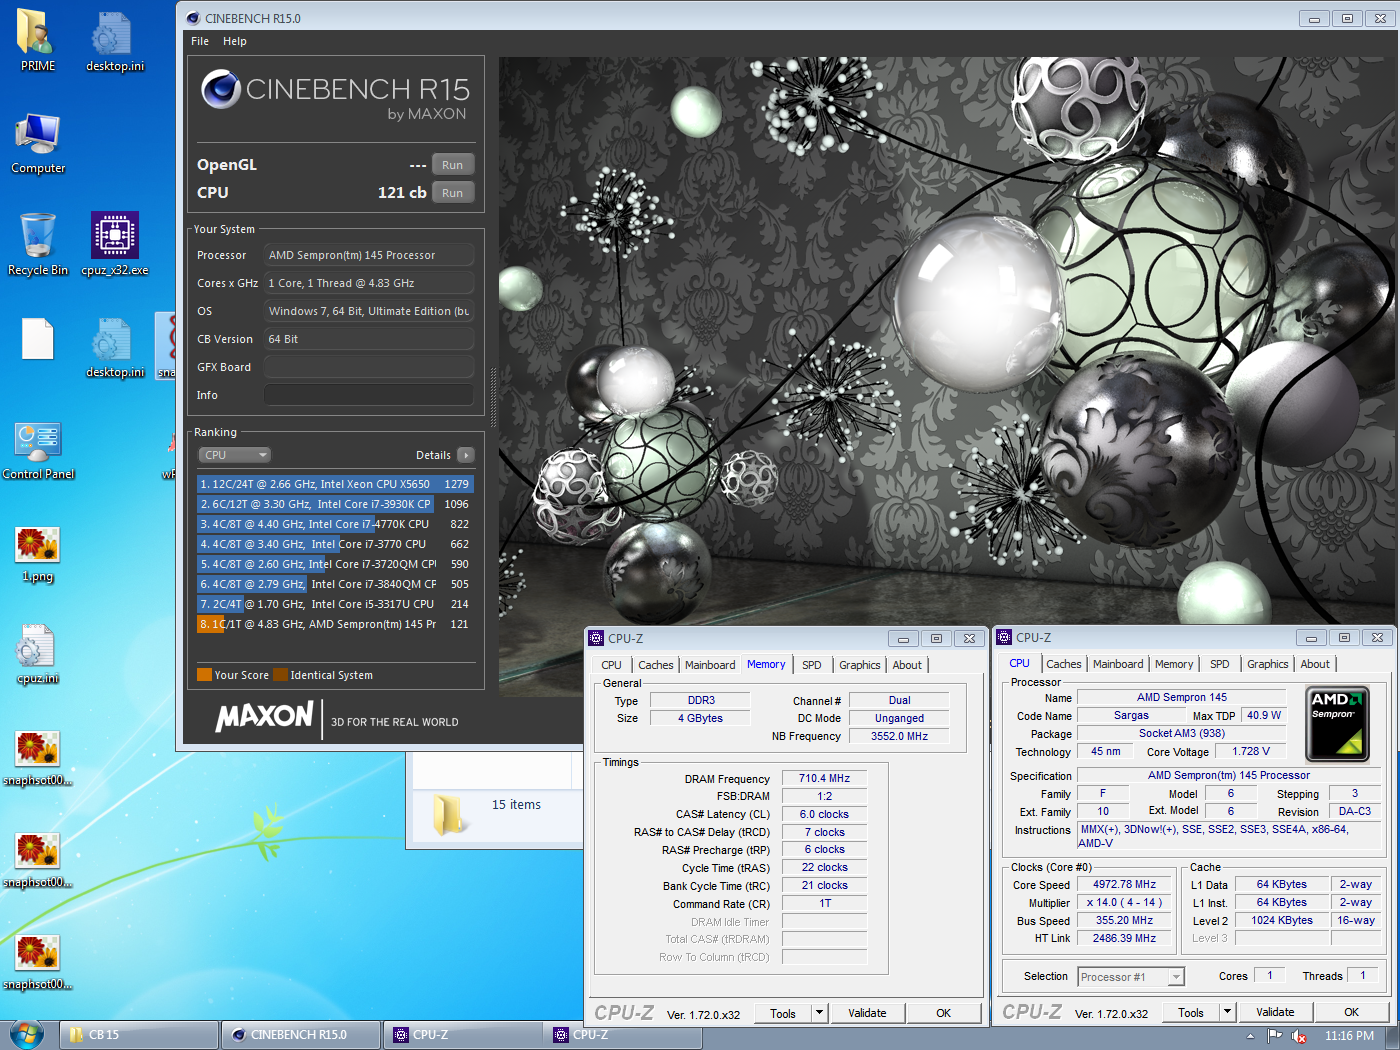This screenshot has width=1400, height=1050.
Task: Select desktop.ini icon next to PRIME folder
Action: coord(115,40)
